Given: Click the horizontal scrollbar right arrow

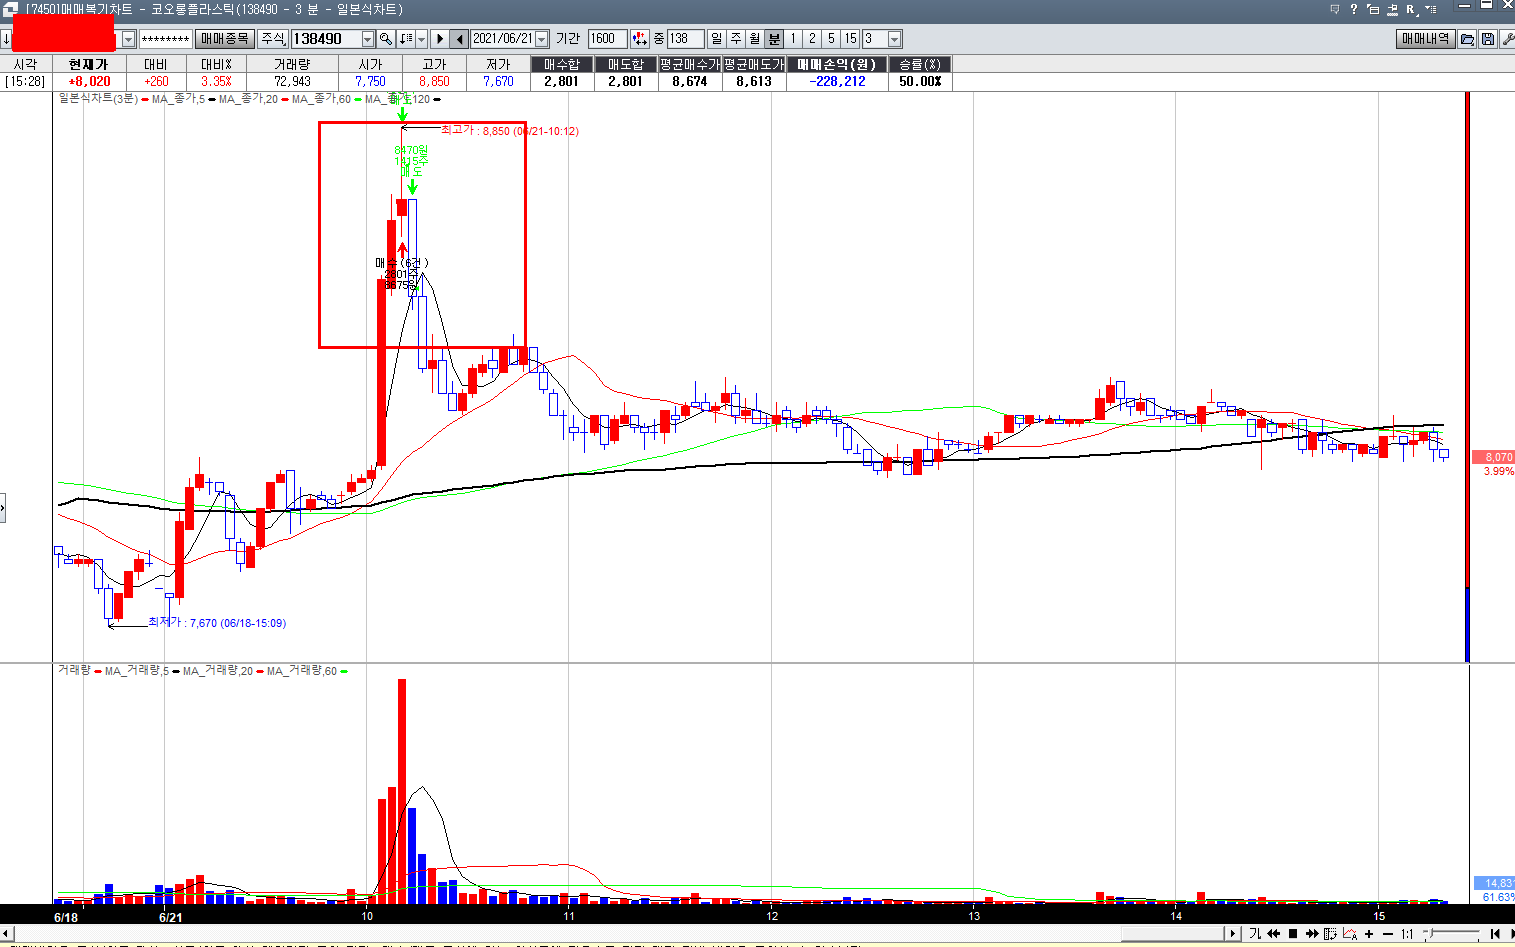Looking at the screenshot, I should [x=1232, y=934].
